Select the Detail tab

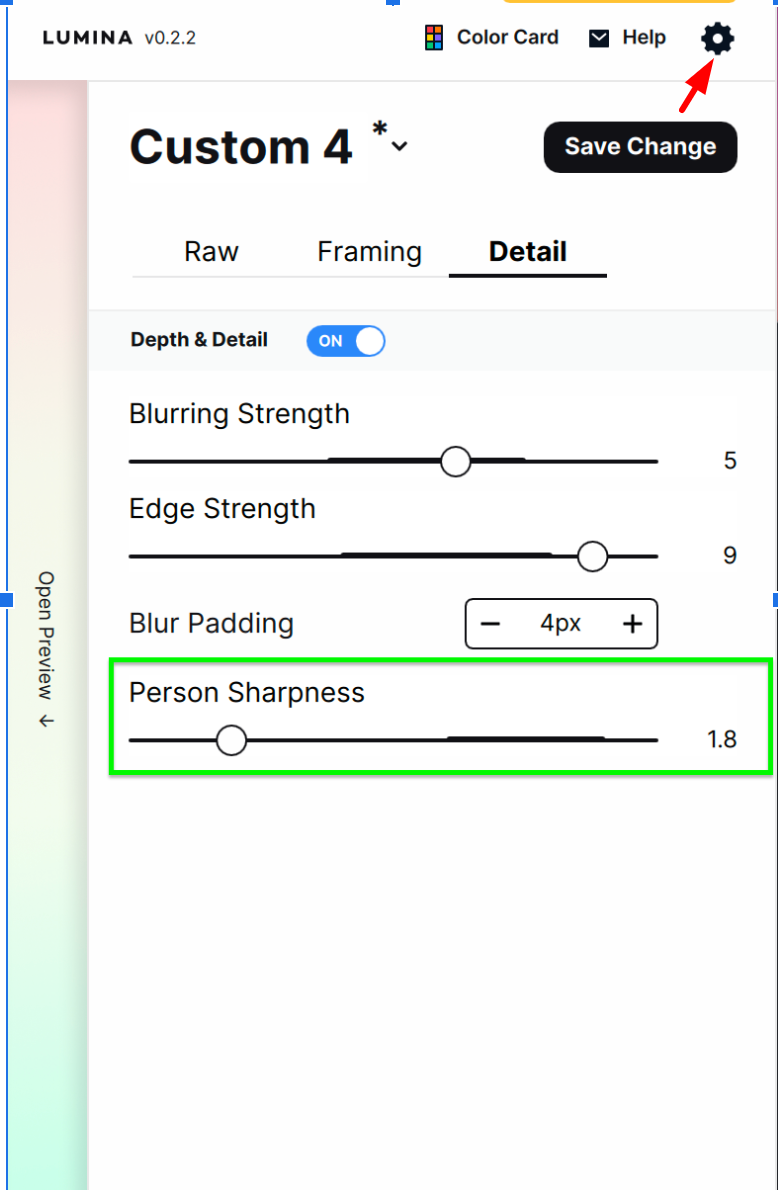pyautogui.click(x=527, y=252)
